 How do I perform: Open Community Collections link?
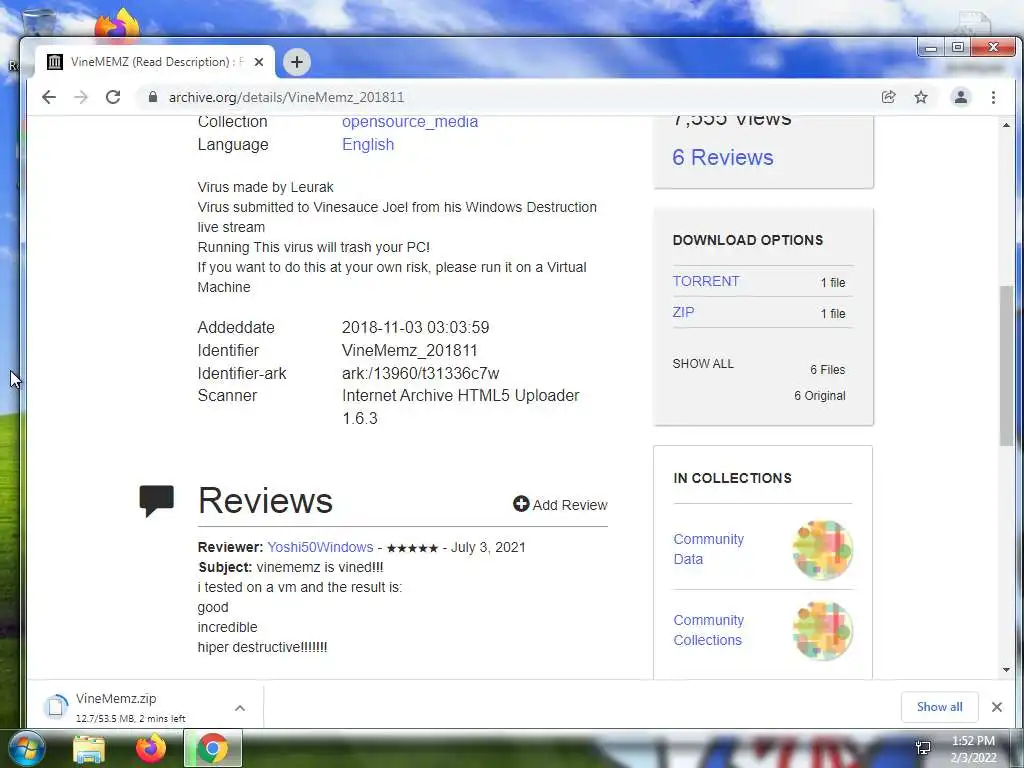pyautogui.click(x=708, y=630)
